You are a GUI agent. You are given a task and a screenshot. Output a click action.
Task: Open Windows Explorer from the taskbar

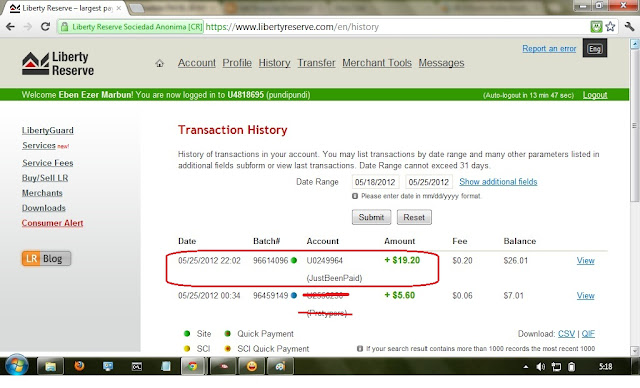tap(50, 366)
